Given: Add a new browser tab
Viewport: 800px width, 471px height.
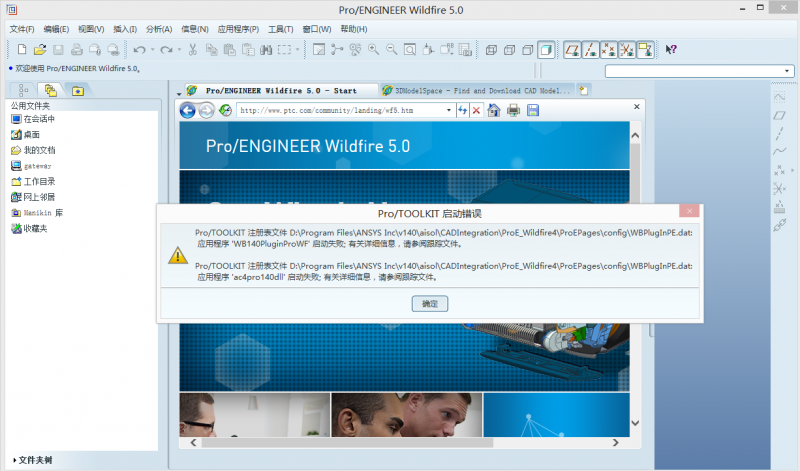Looking at the screenshot, I should tap(584, 91).
